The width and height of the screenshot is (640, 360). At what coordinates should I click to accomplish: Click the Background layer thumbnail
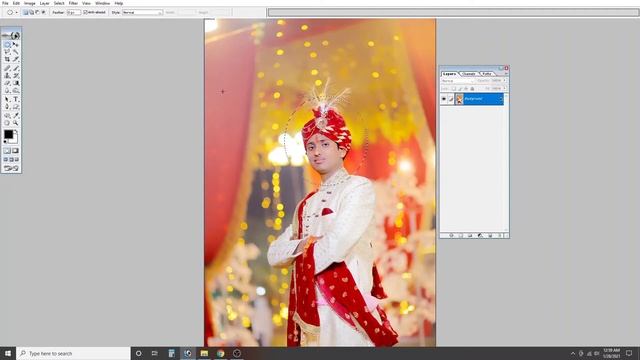459,99
